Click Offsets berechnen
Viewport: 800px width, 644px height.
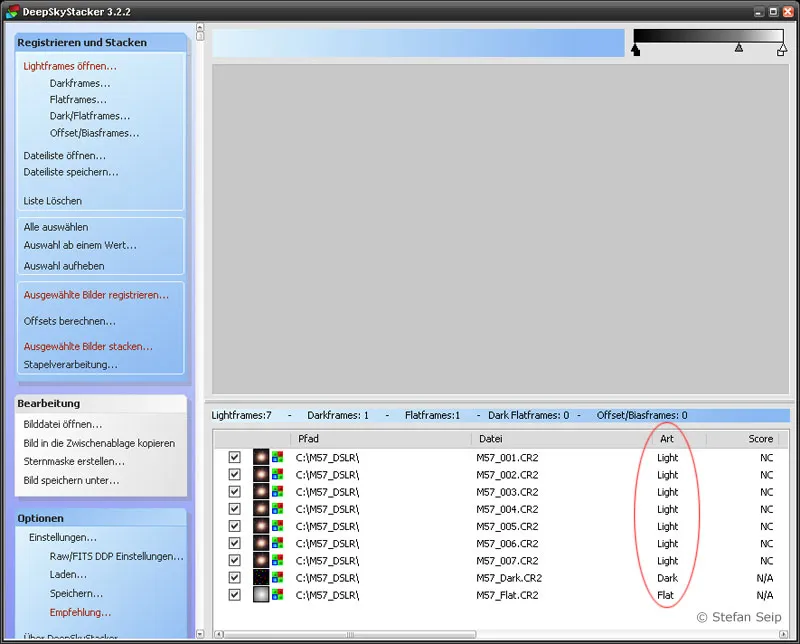point(69,321)
